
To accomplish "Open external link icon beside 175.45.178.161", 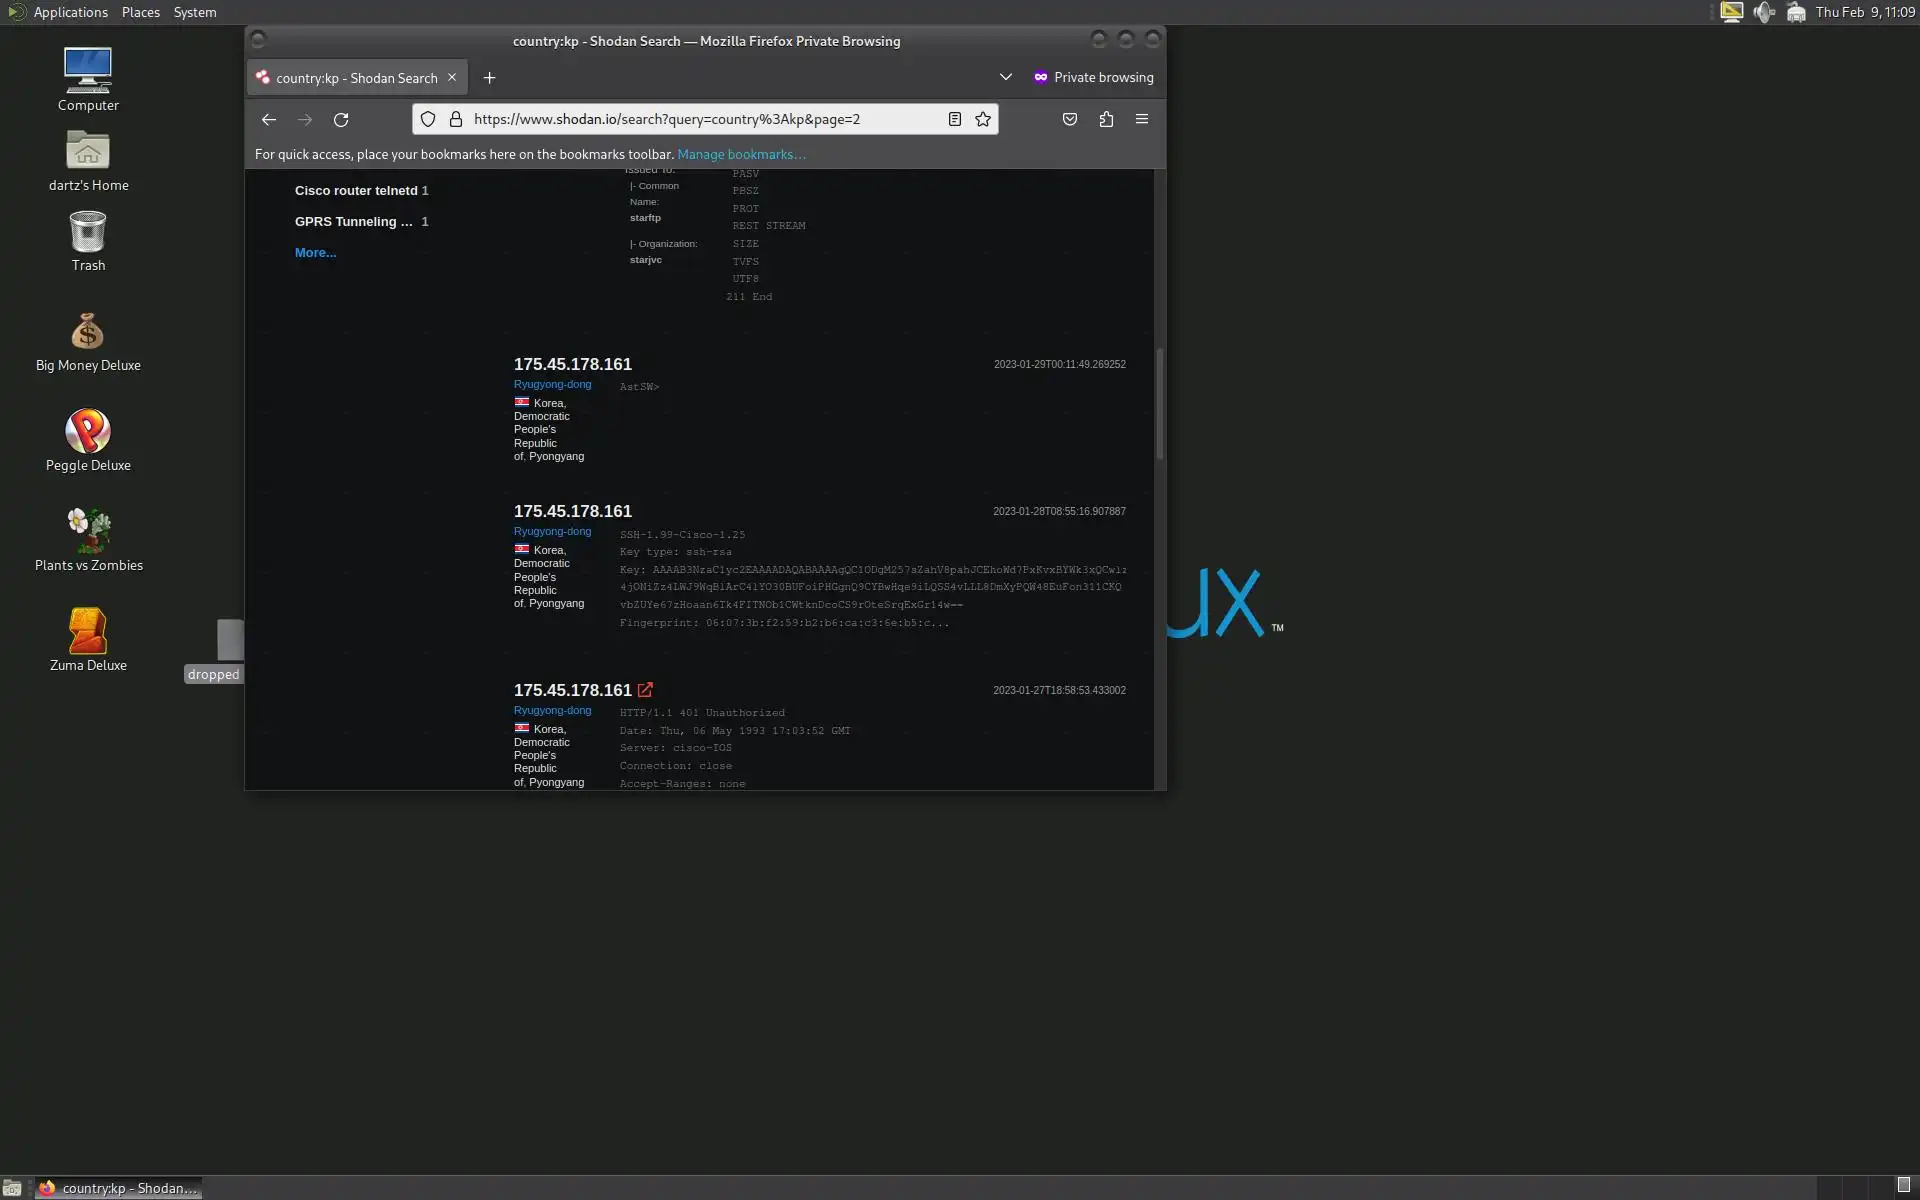I will (x=645, y=690).
